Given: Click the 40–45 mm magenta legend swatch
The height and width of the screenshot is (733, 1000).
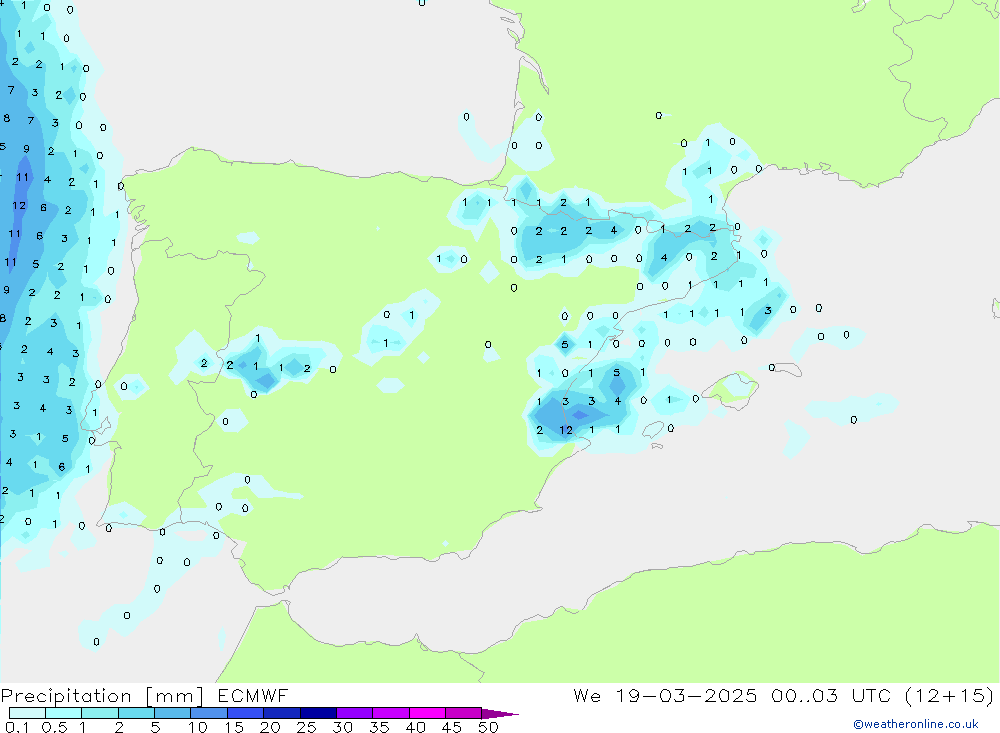Looking at the screenshot, I should tap(427, 713).
